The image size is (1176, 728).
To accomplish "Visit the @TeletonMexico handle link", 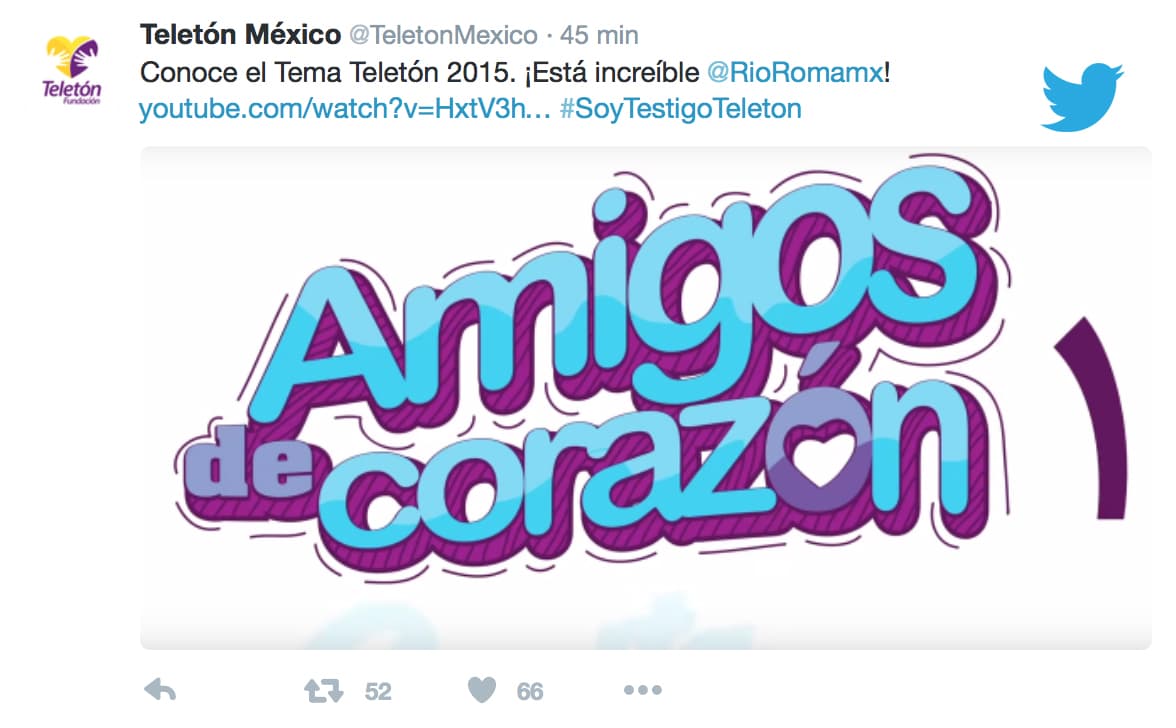I will pyautogui.click(x=443, y=35).
